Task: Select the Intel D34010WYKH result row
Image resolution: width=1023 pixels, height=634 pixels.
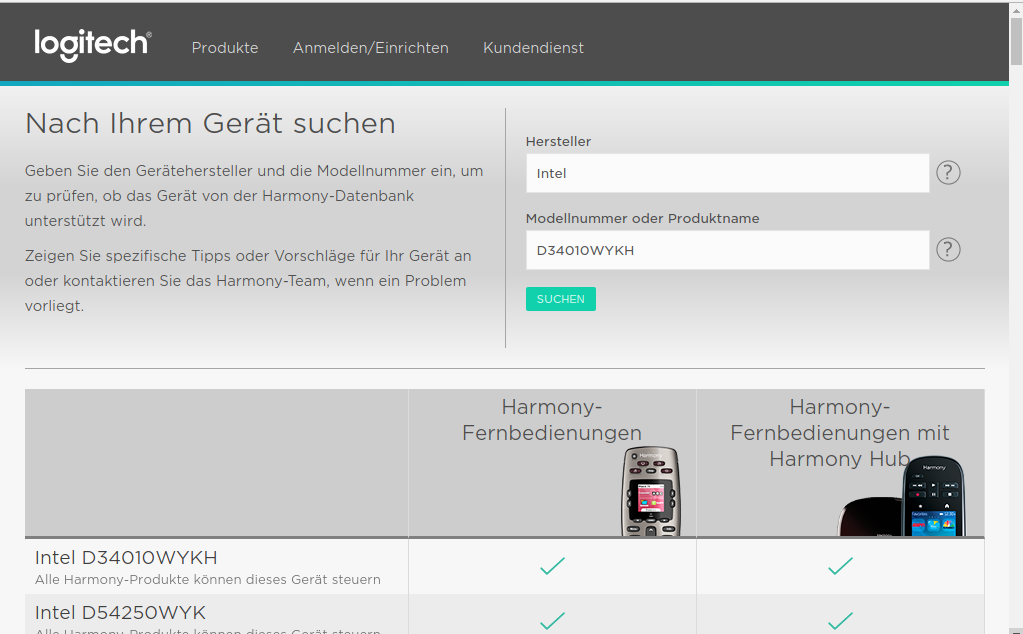Action: pos(504,567)
